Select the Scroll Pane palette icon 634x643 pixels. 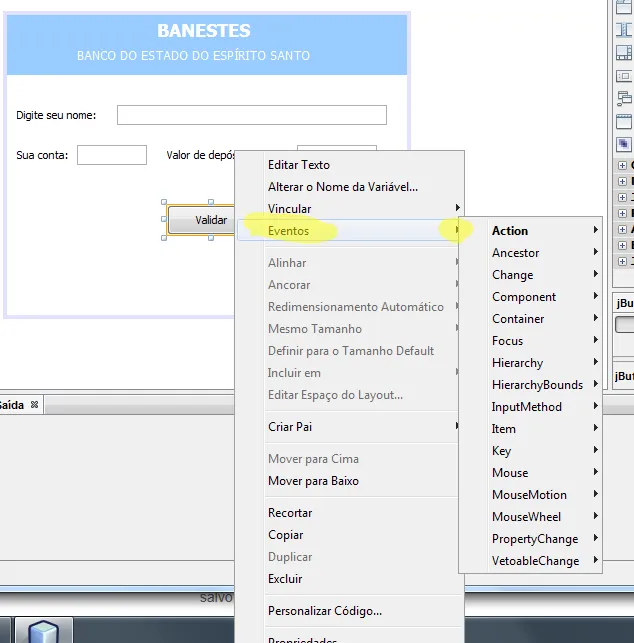pos(624,53)
